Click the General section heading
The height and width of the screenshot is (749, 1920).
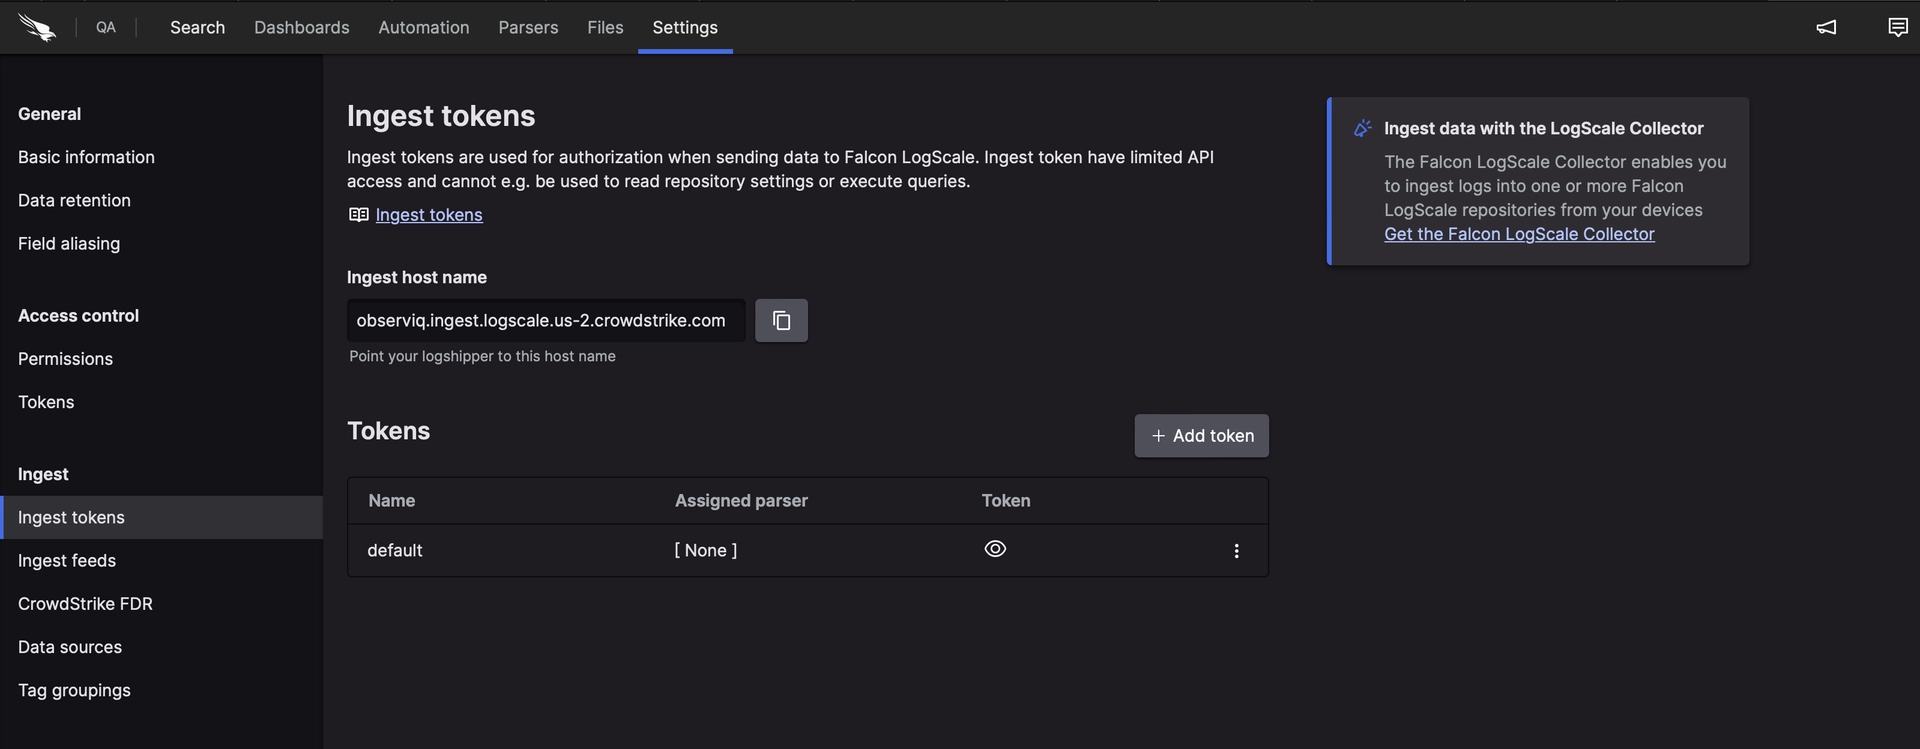pyautogui.click(x=49, y=114)
